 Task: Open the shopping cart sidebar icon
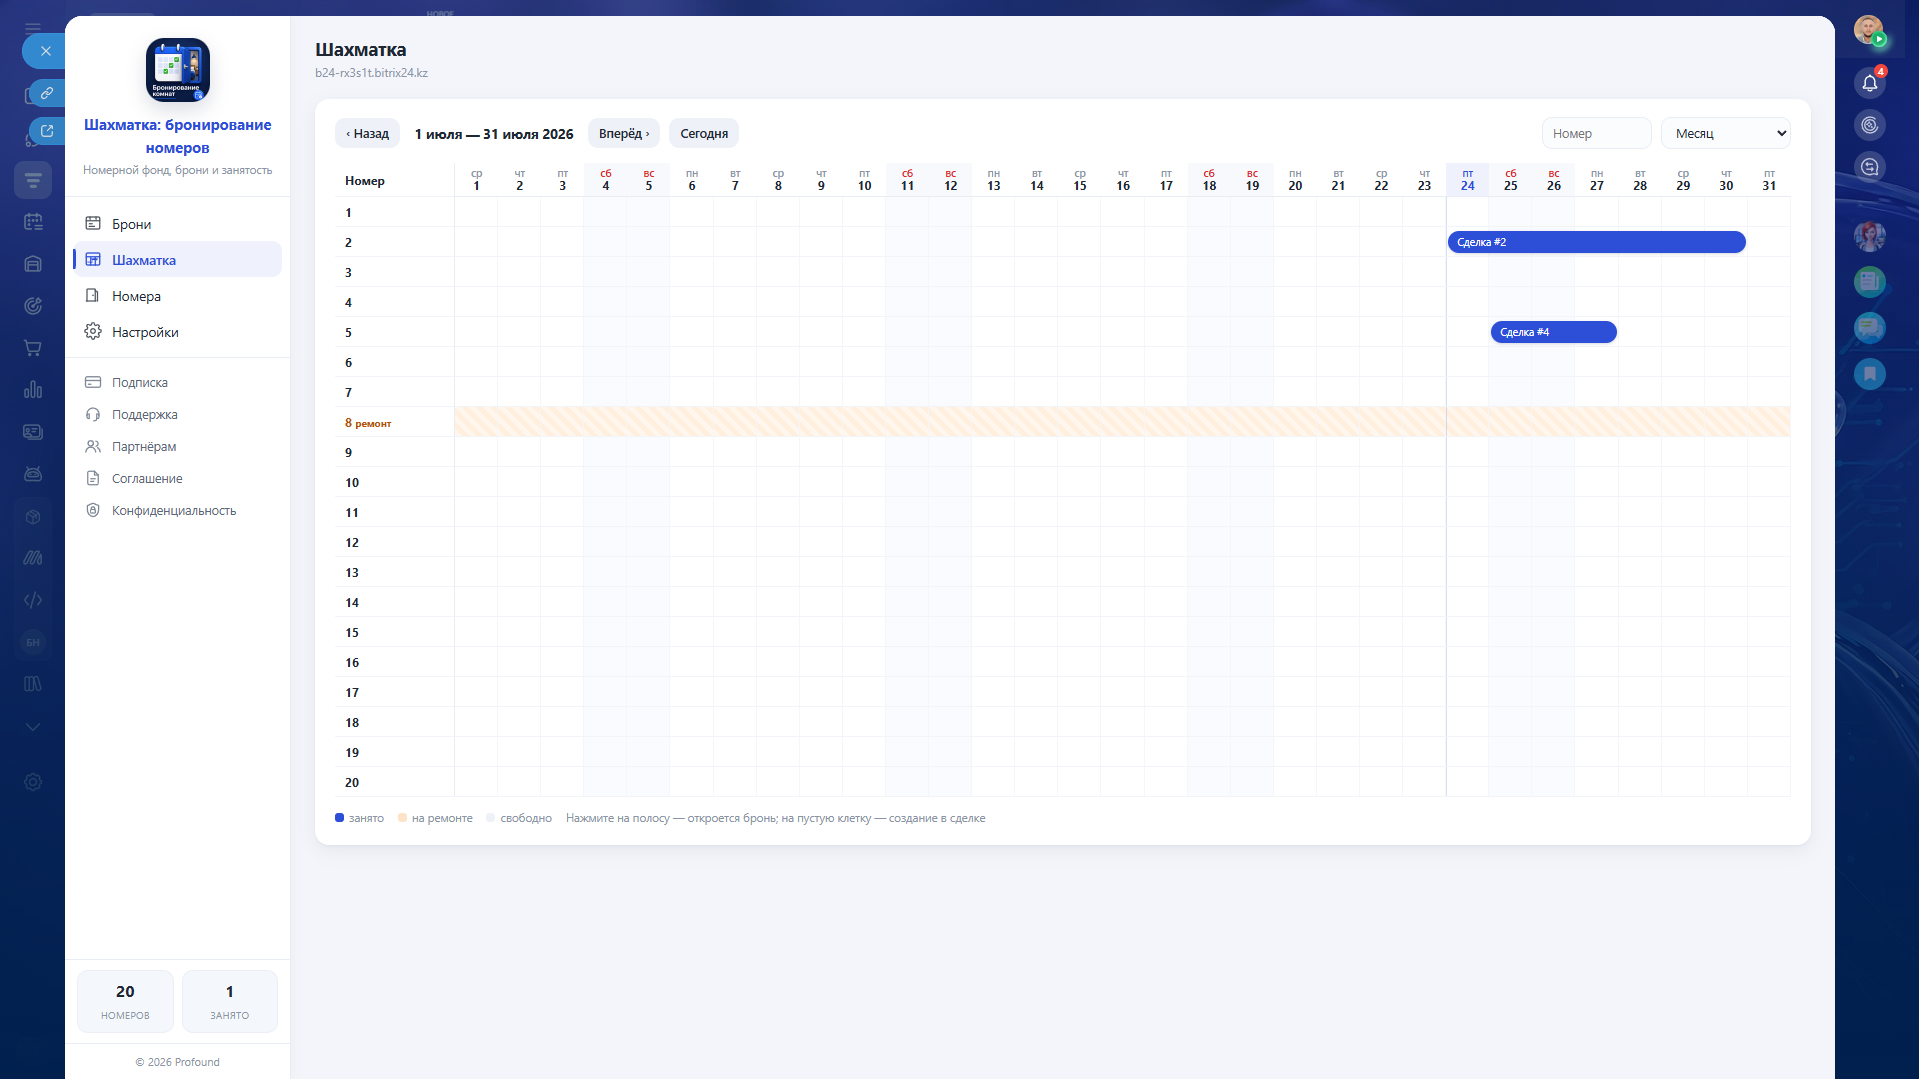33,348
